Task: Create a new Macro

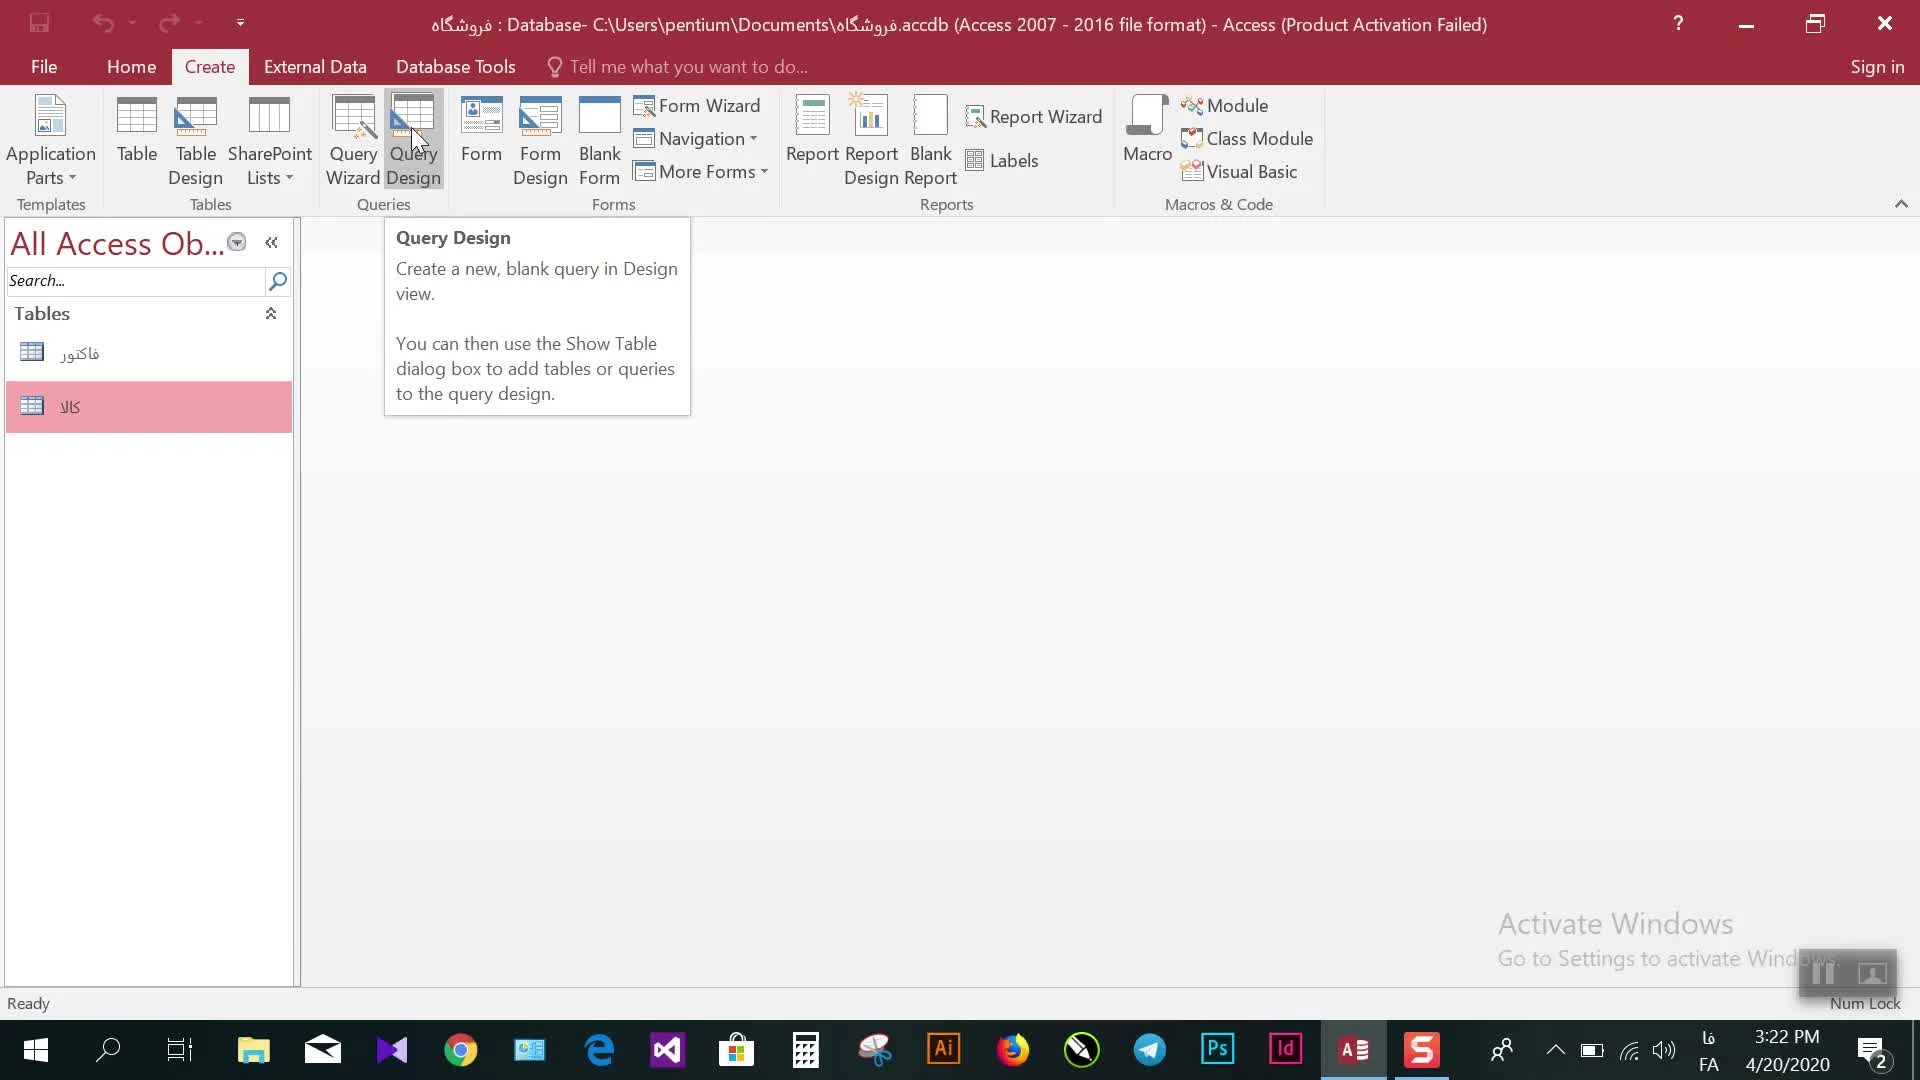Action: click(1147, 130)
